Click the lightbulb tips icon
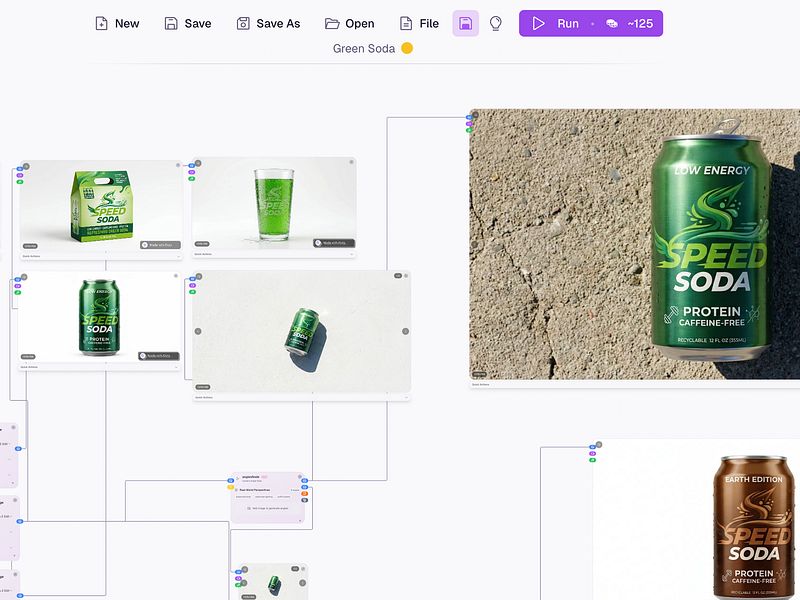 tap(495, 23)
